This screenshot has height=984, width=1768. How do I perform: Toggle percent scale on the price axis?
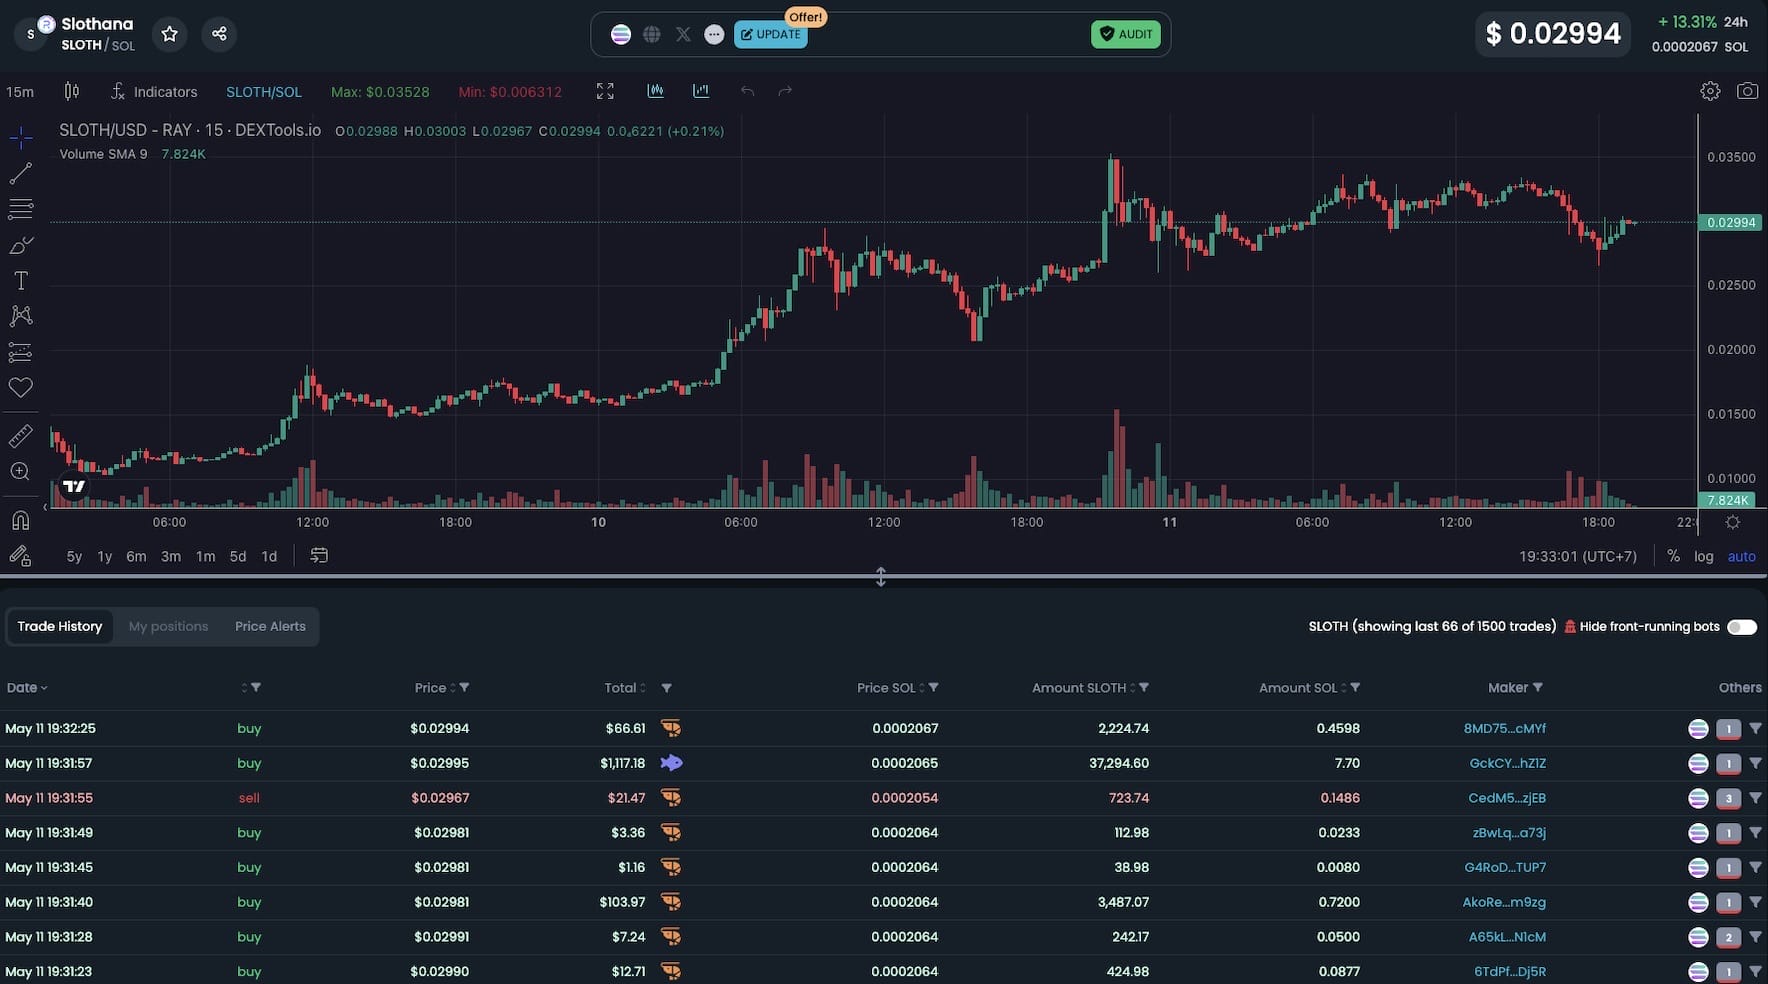tap(1673, 556)
